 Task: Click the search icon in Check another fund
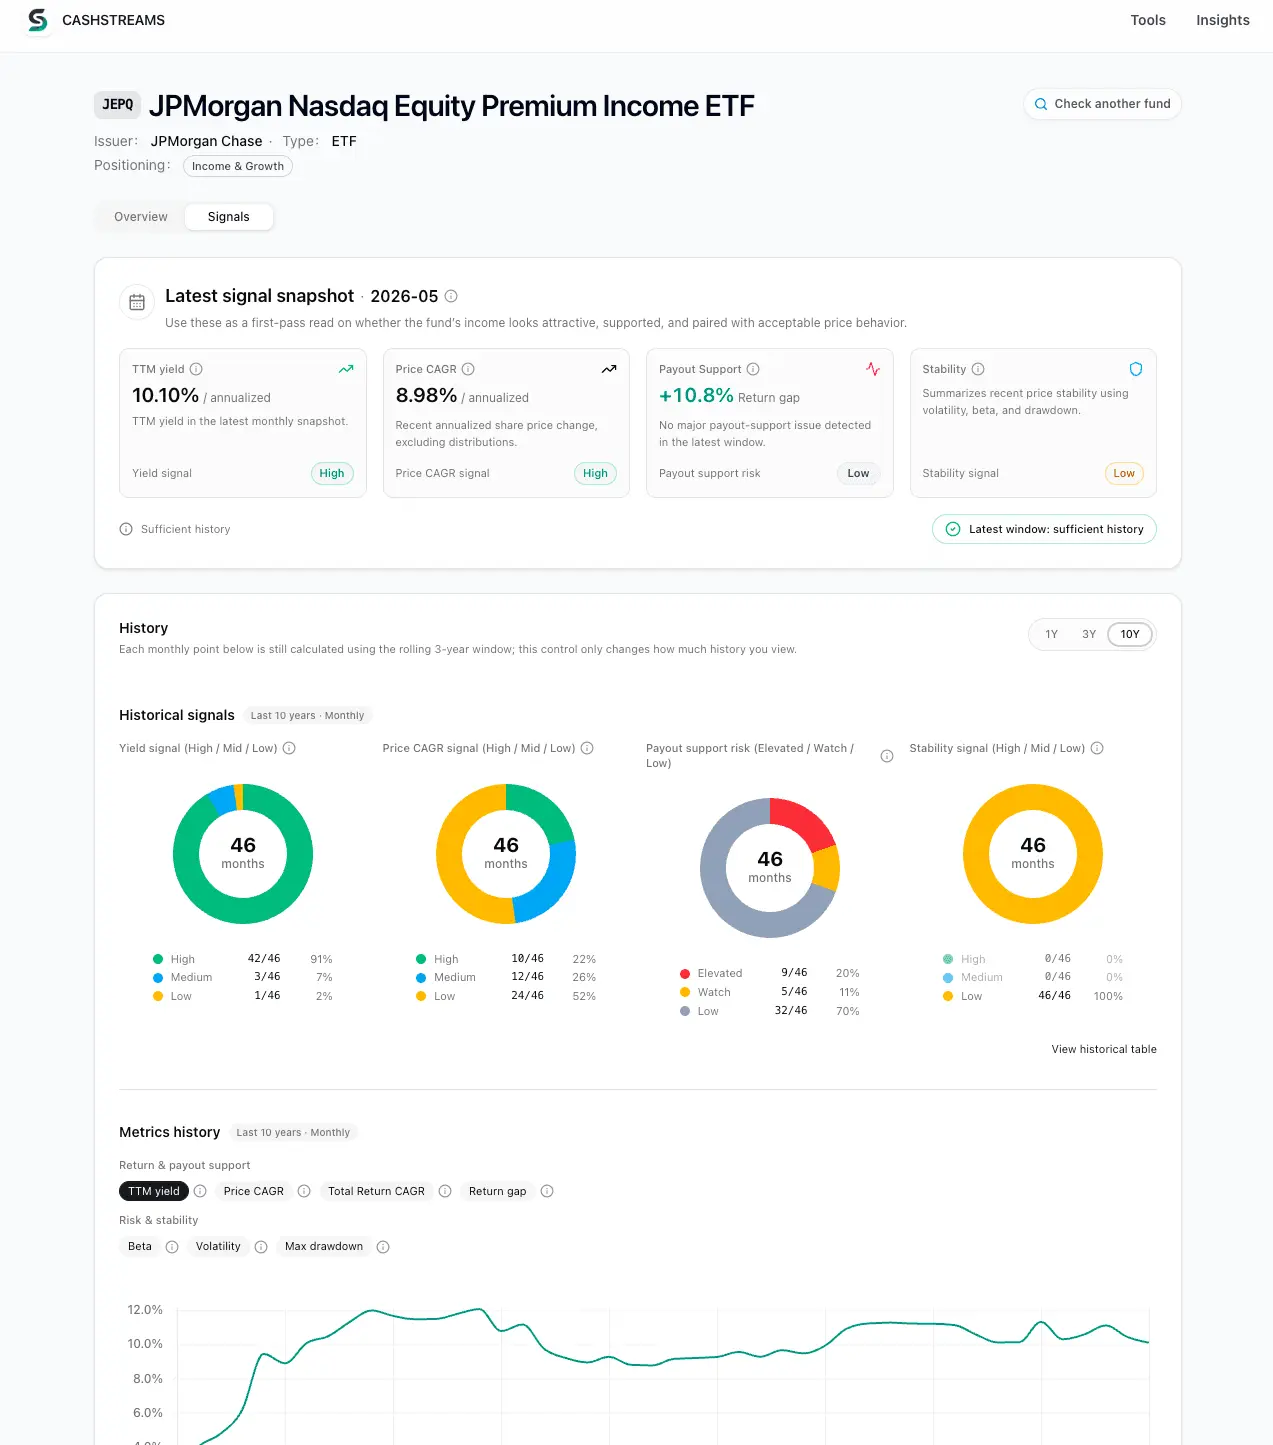point(1041,104)
